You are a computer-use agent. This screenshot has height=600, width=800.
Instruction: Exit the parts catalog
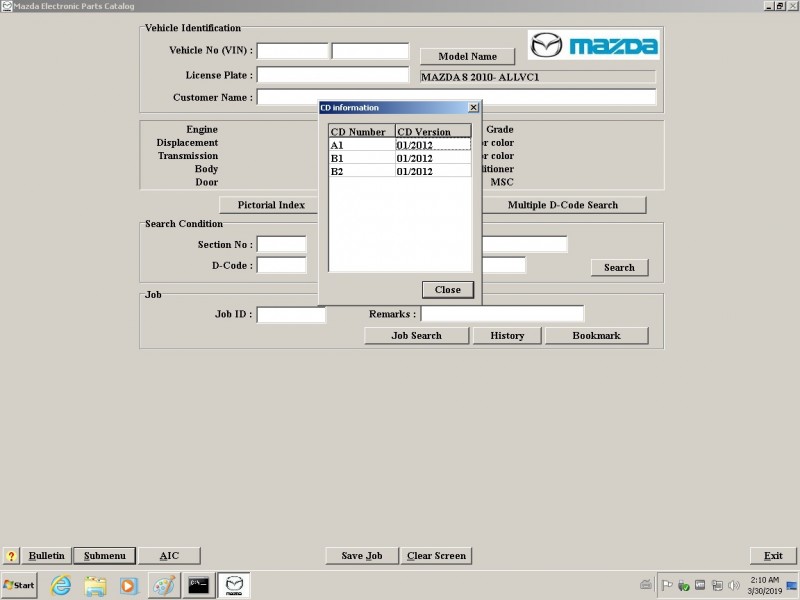pyautogui.click(x=773, y=556)
